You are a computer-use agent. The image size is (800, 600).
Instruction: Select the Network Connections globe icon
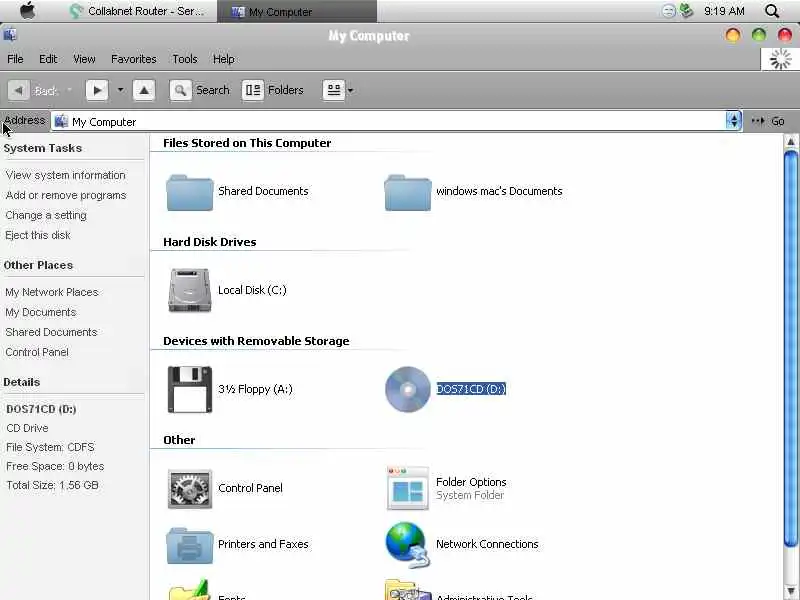pyautogui.click(x=408, y=544)
